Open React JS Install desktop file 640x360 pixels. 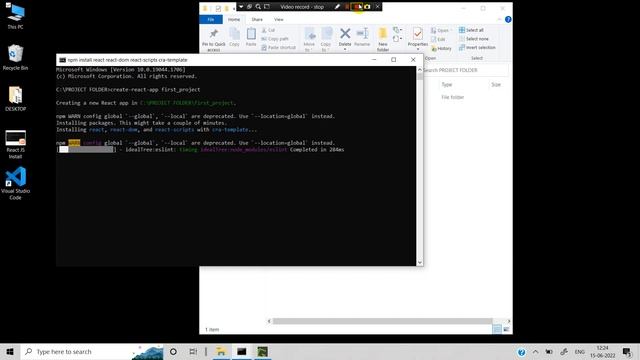tap(15, 144)
